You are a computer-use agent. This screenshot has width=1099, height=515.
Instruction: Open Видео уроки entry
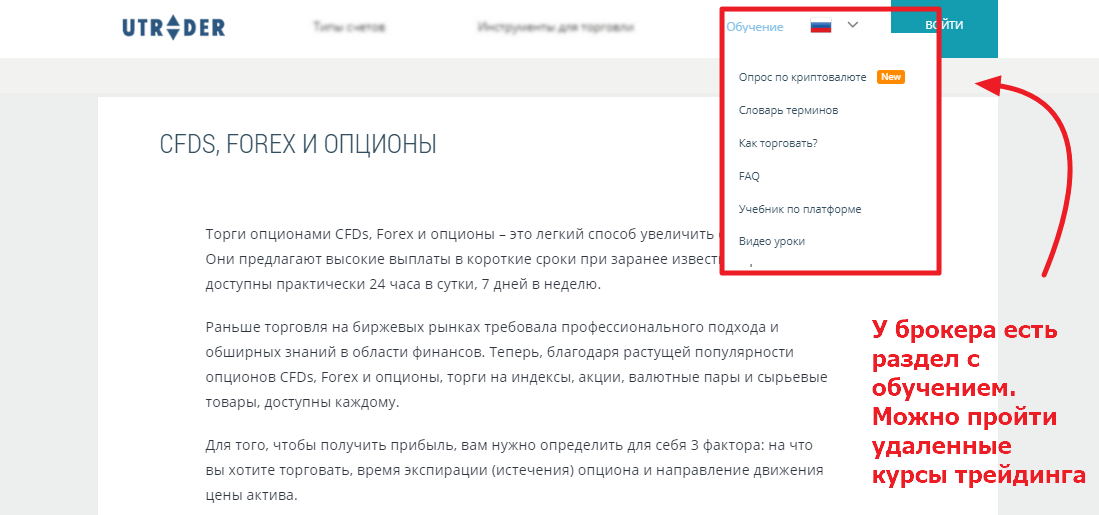click(x=772, y=241)
